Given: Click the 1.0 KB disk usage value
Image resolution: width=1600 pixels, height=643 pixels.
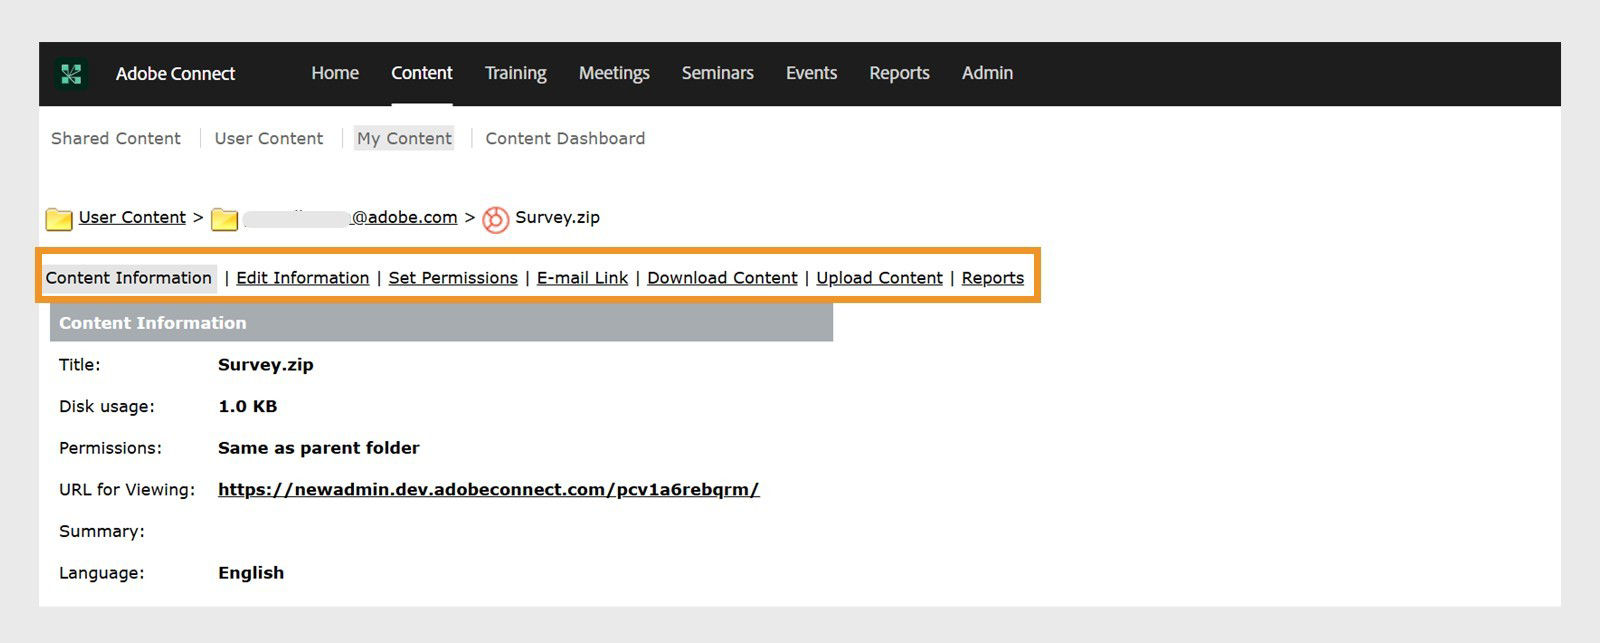Looking at the screenshot, I should click(x=247, y=406).
